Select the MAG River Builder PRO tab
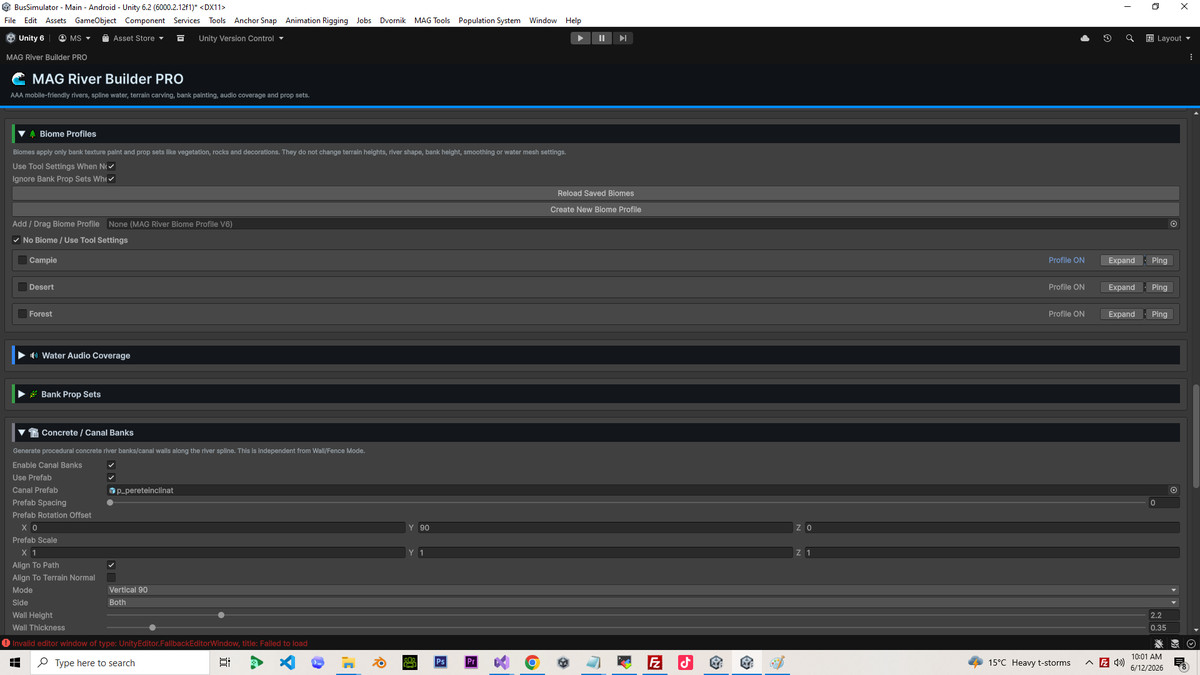1200x675 pixels. coord(46,57)
